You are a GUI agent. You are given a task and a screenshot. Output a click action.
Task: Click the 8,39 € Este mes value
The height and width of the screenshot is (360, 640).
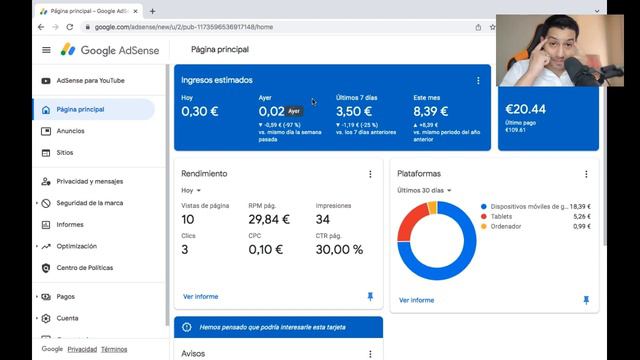431,111
